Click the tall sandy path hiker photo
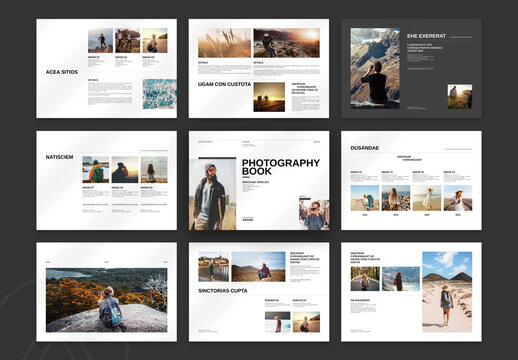This screenshot has height=360, width=518. (x=447, y=292)
